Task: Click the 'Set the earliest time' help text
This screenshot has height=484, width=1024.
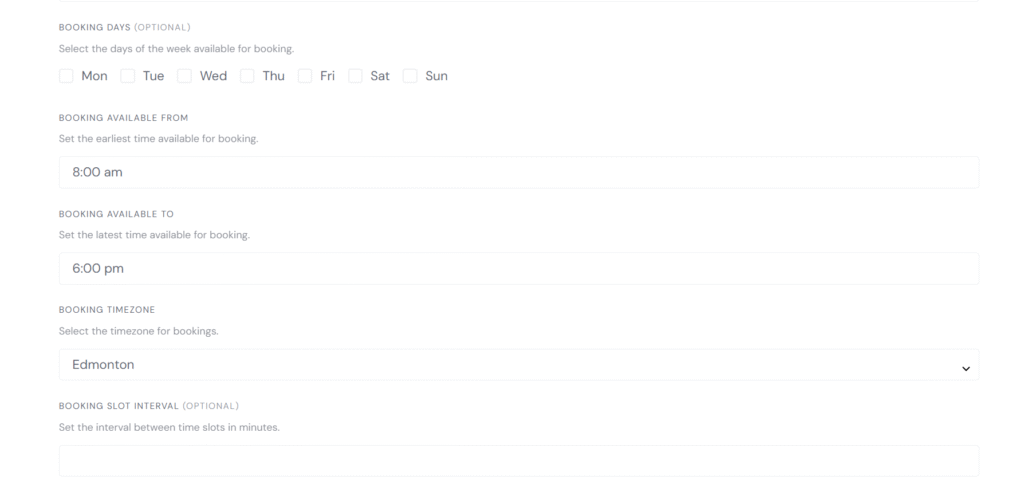Action: pos(158,139)
